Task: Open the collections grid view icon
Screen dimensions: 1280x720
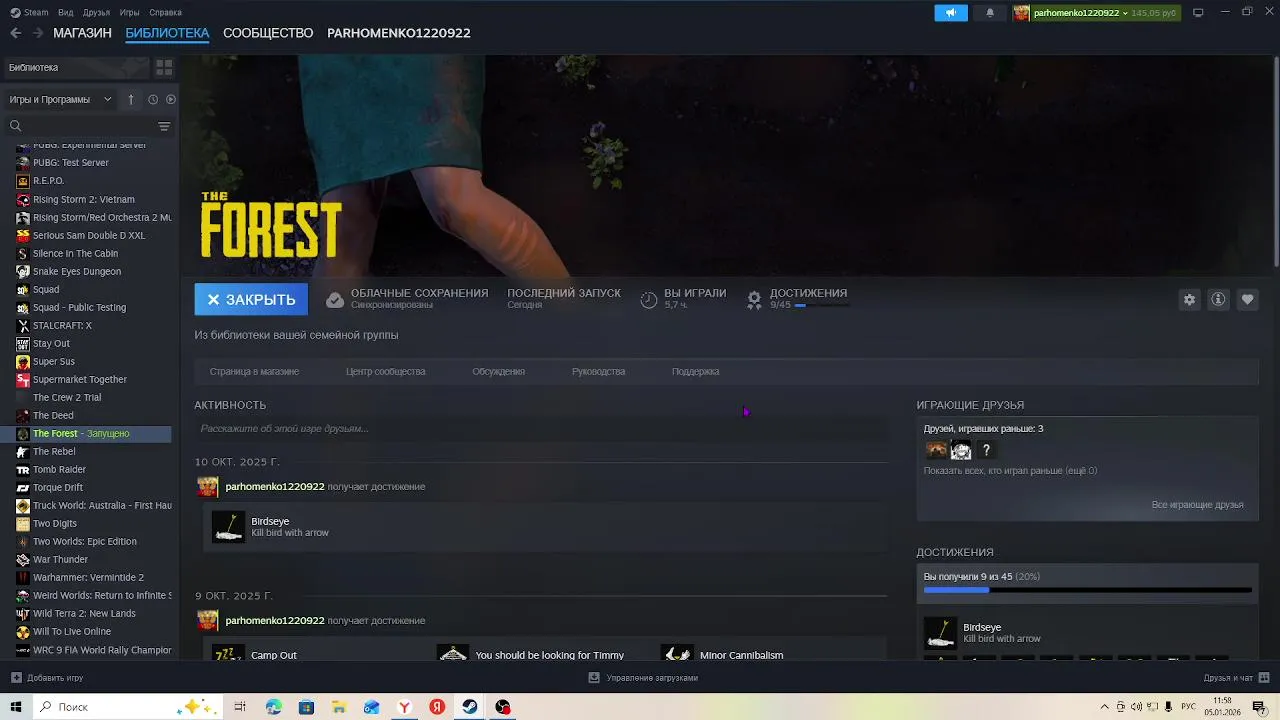Action: [164, 67]
